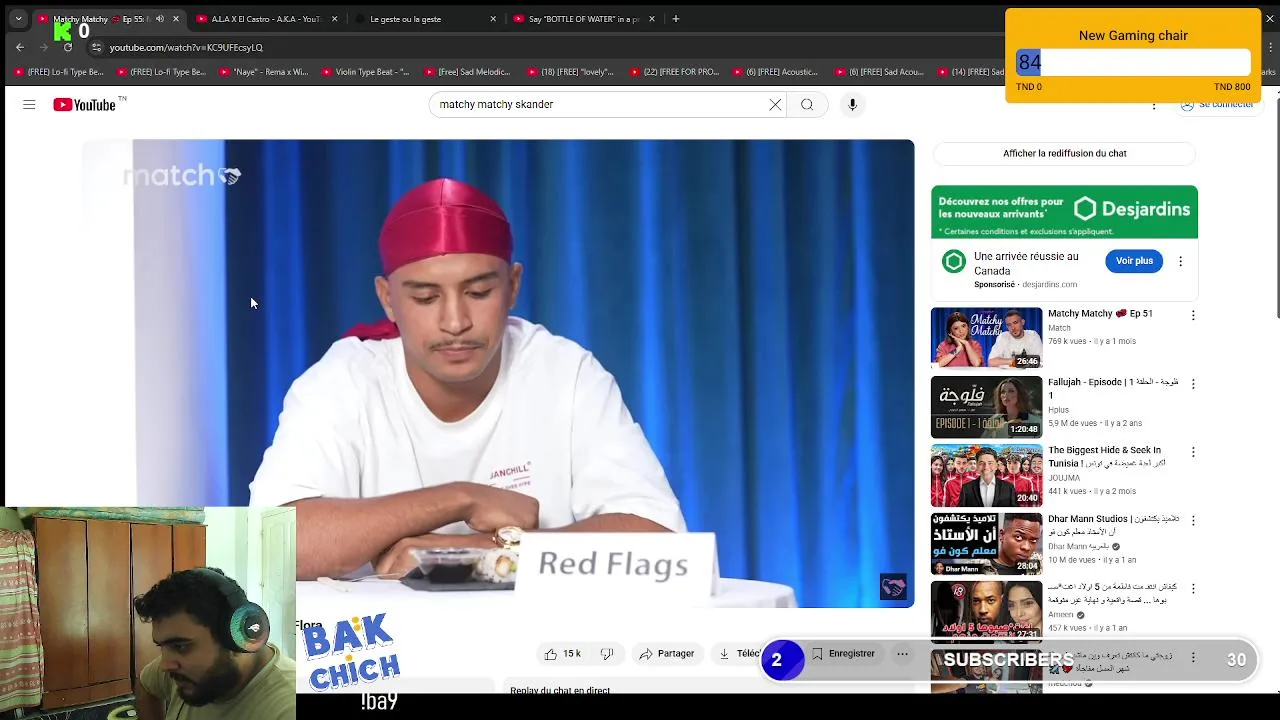Like the video with thumbs up

562,654
